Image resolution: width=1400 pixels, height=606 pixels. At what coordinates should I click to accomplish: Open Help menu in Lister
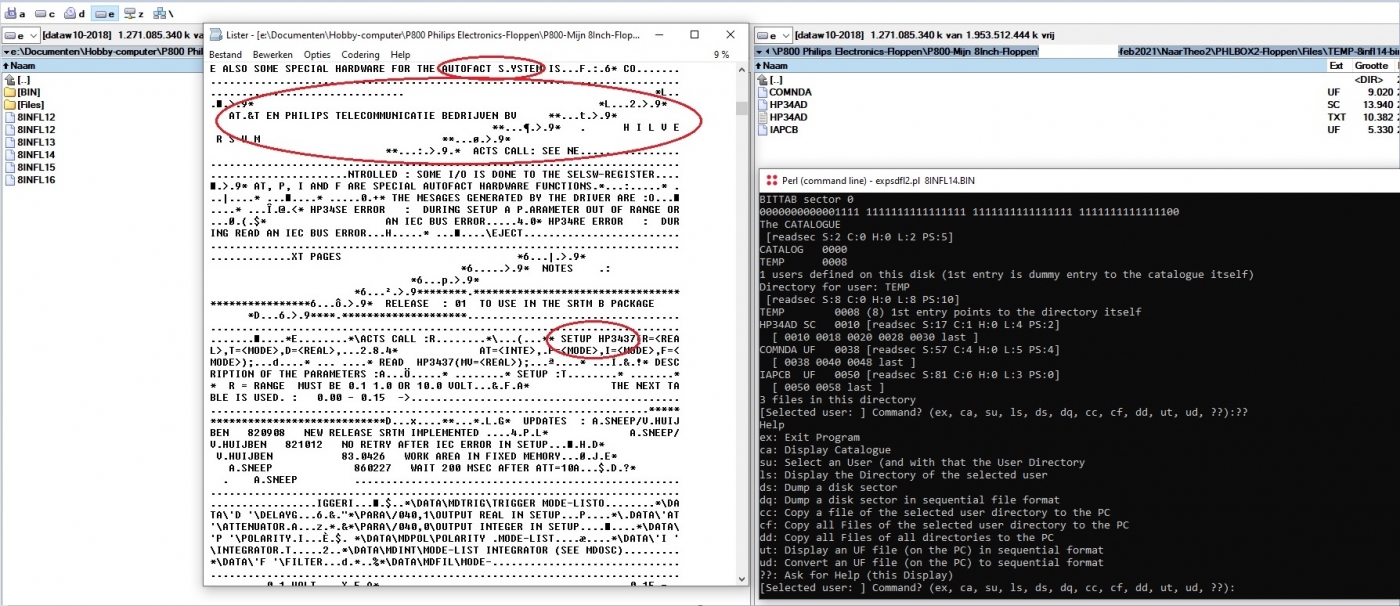[400, 55]
